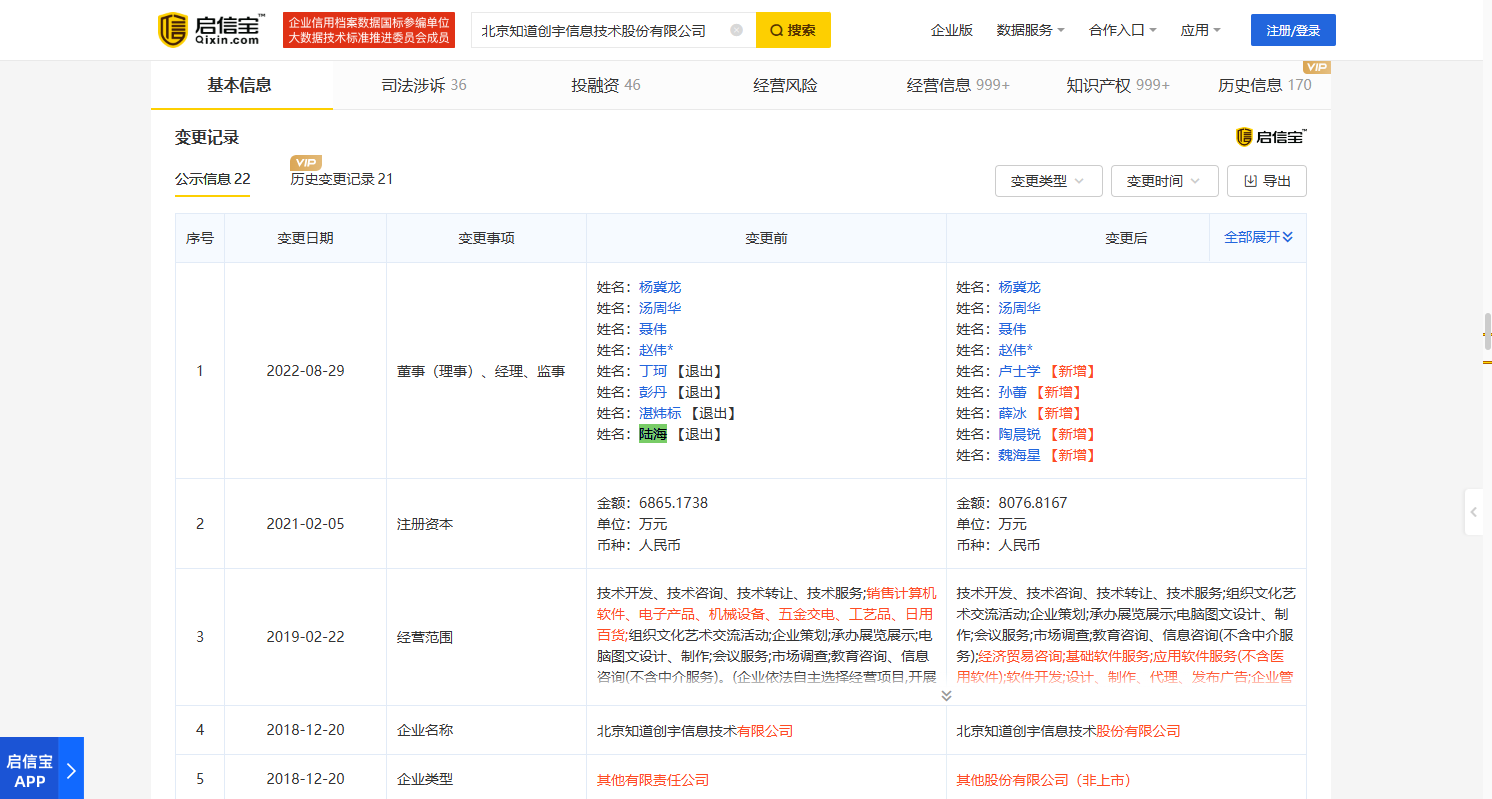Click the collapse arrow on right sidebar

[1474, 513]
